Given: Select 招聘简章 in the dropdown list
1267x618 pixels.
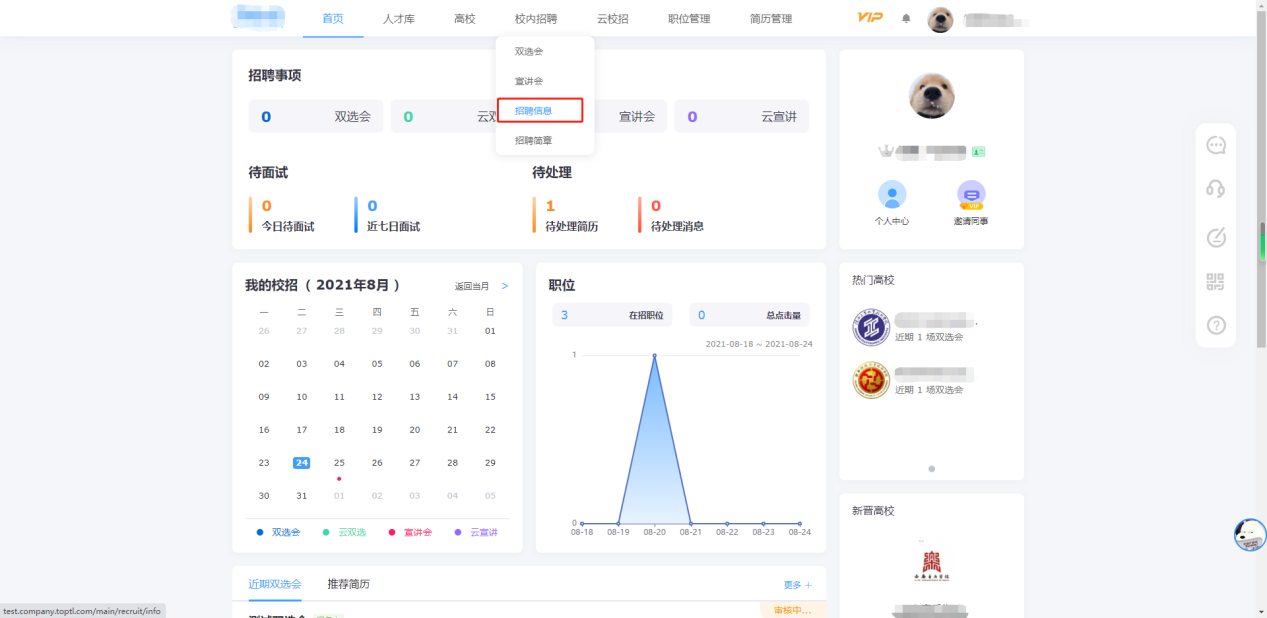Looking at the screenshot, I should pyautogui.click(x=533, y=141).
